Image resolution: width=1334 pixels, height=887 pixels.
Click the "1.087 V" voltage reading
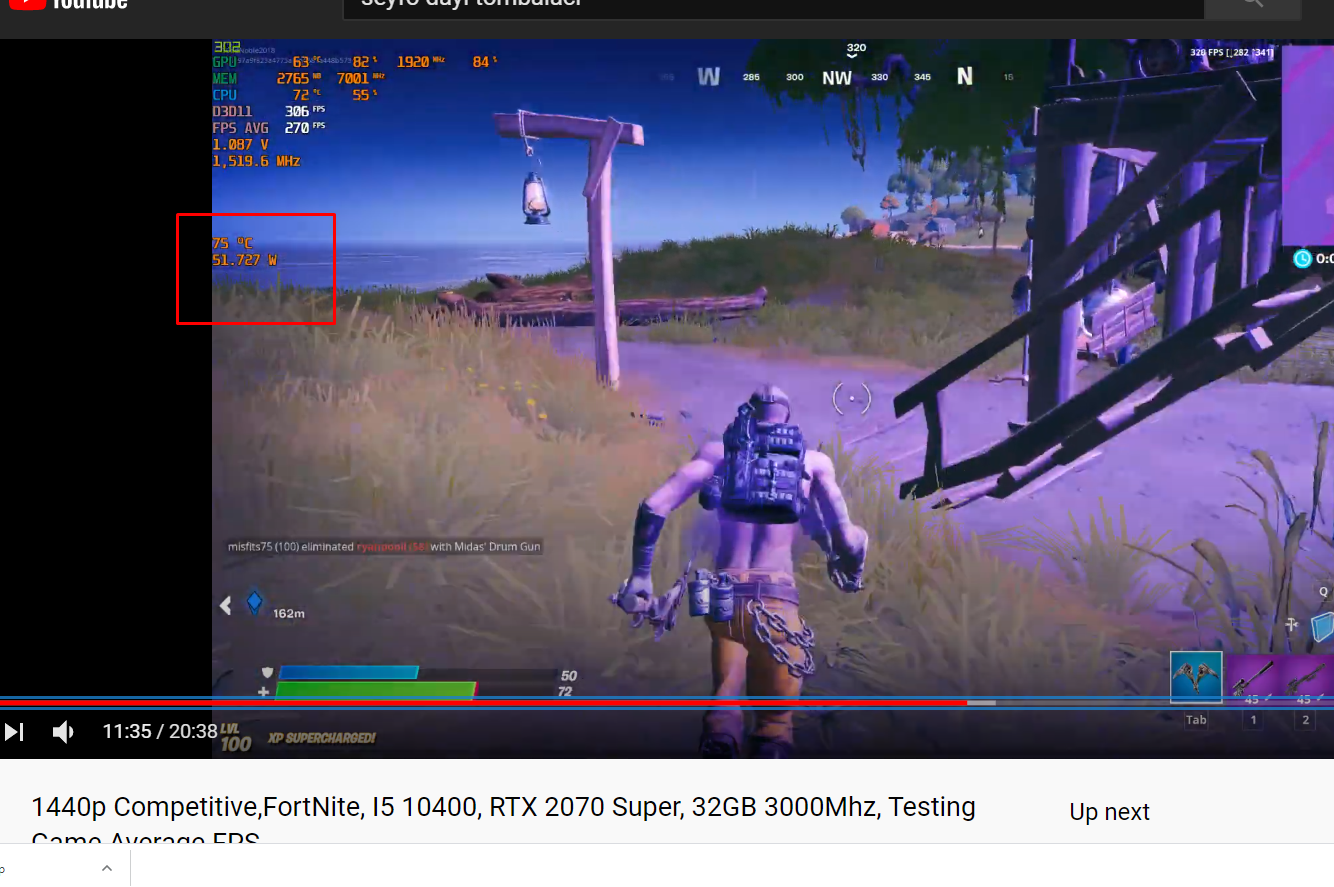240,144
